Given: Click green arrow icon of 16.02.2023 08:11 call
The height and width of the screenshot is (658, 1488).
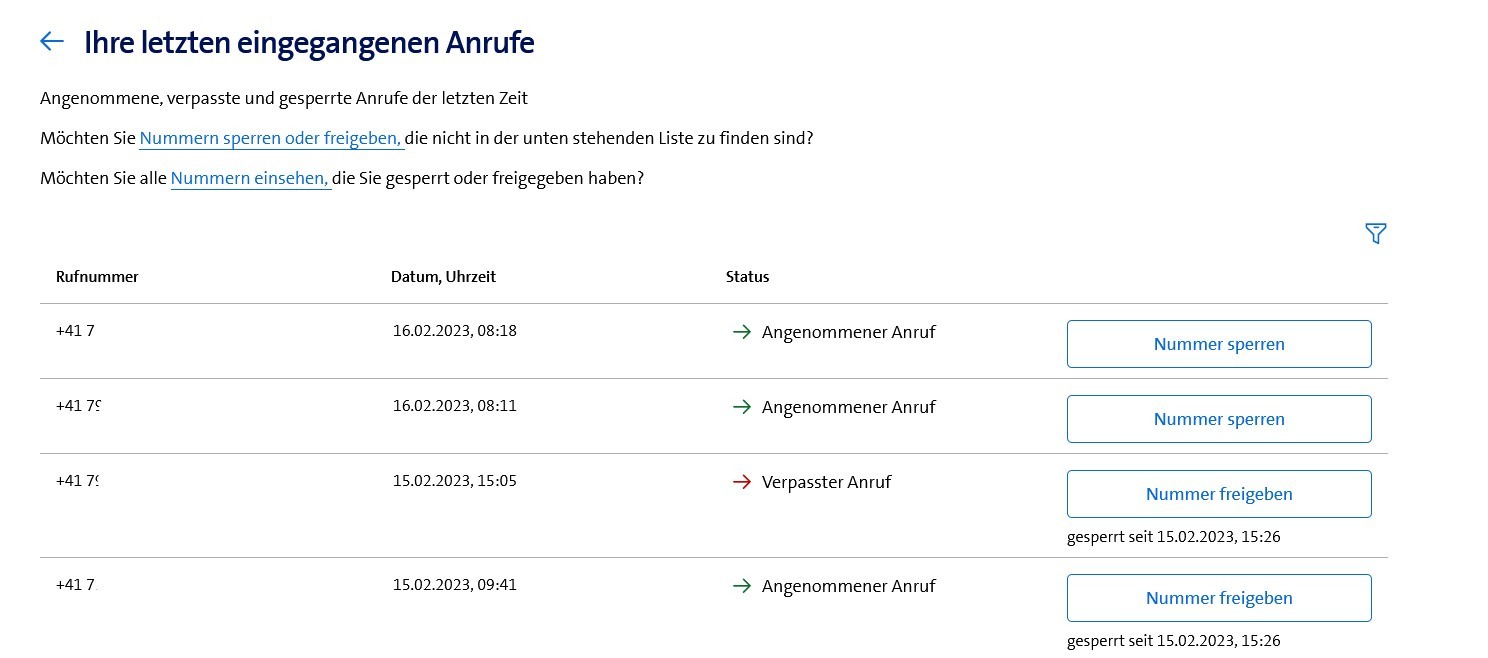Looking at the screenshot, I should coord(742,407).
